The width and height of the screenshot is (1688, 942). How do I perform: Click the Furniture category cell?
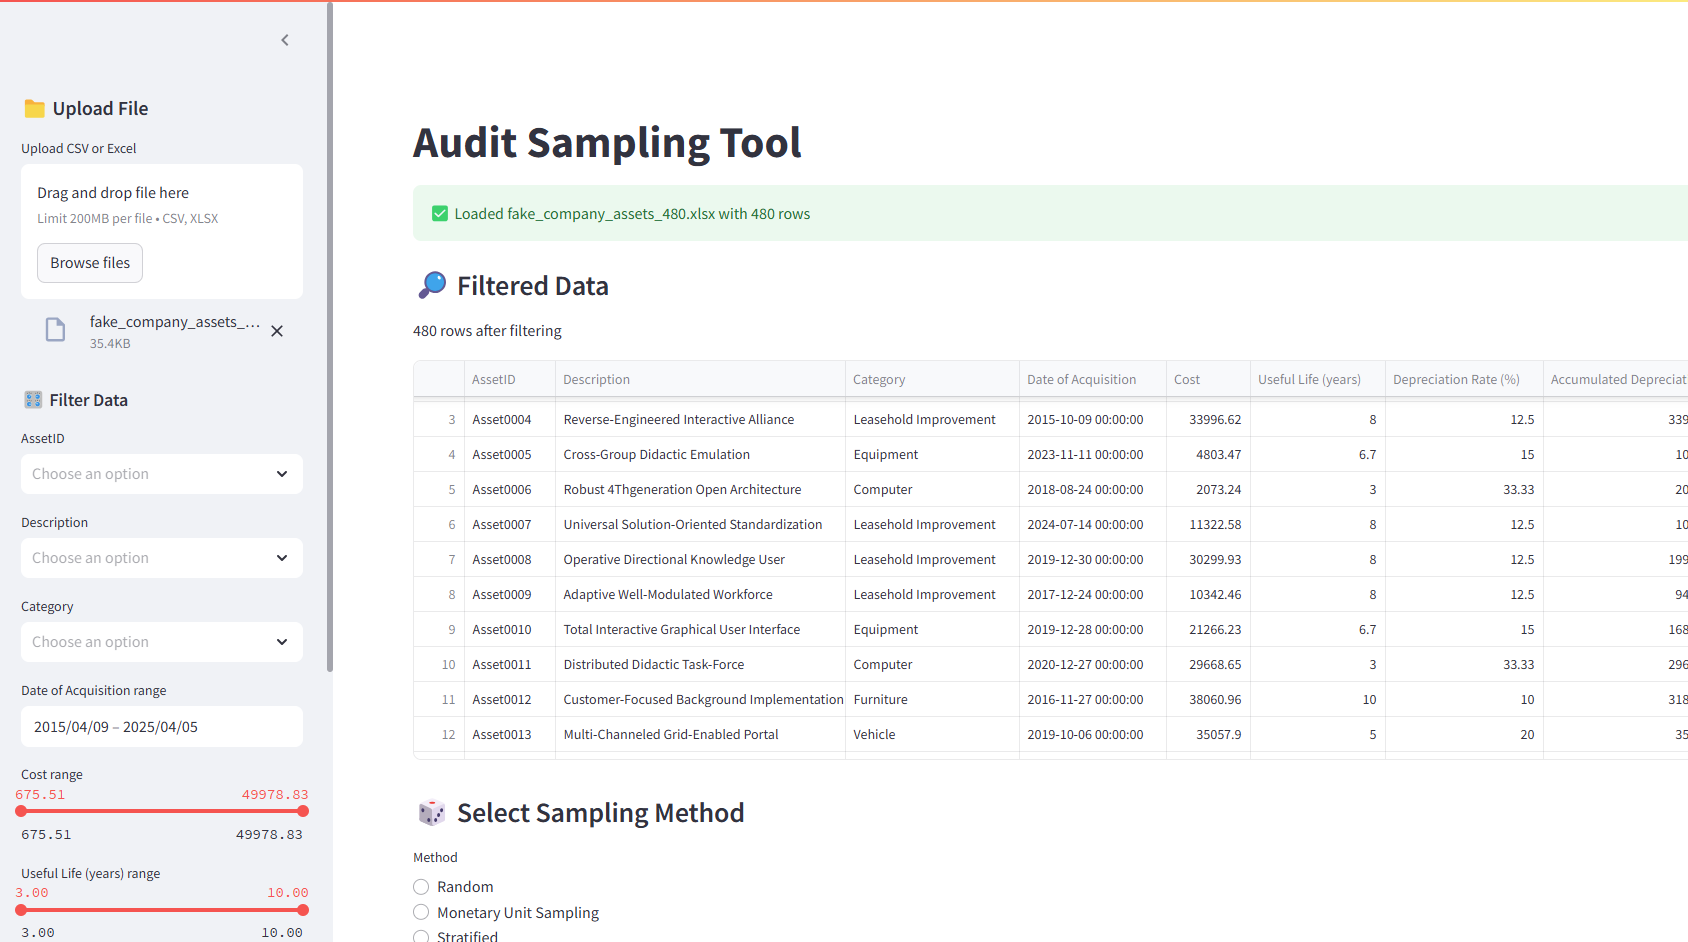pos(932,699)
